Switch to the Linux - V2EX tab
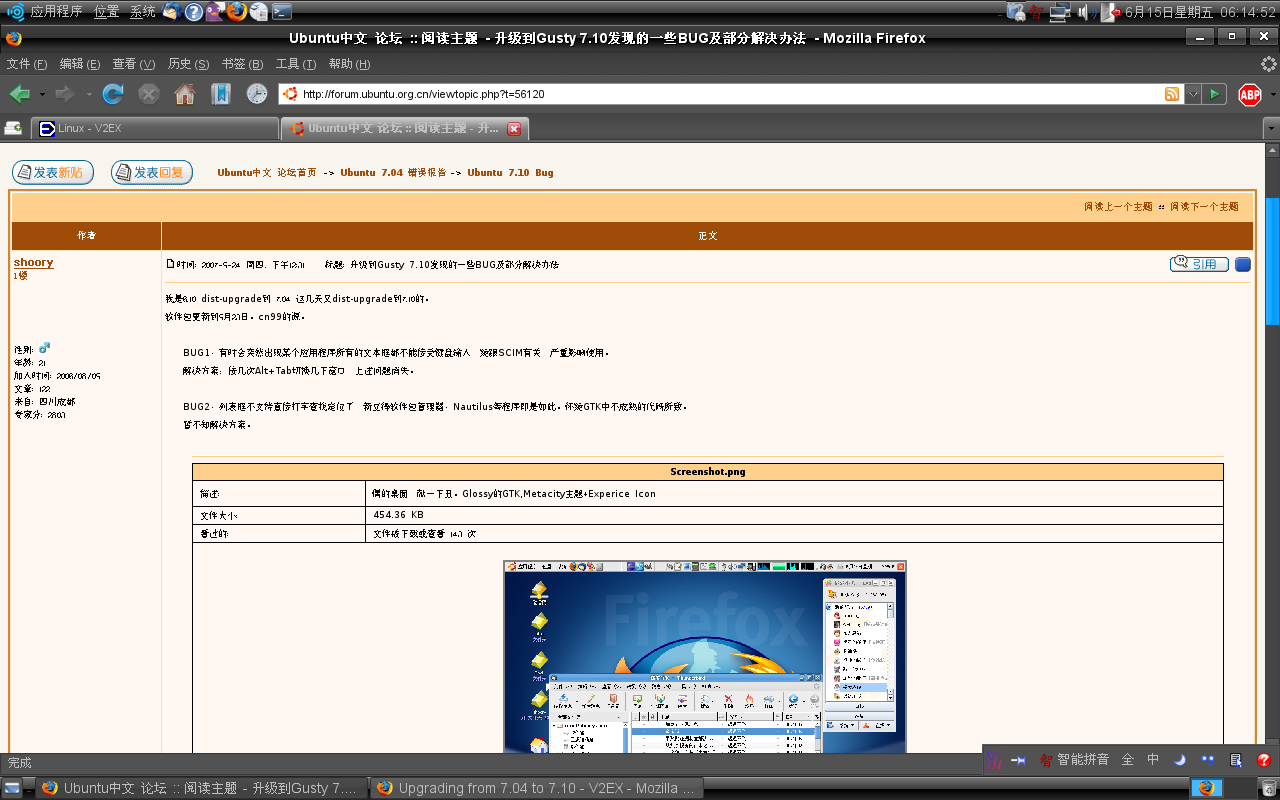 coord(155,128)
